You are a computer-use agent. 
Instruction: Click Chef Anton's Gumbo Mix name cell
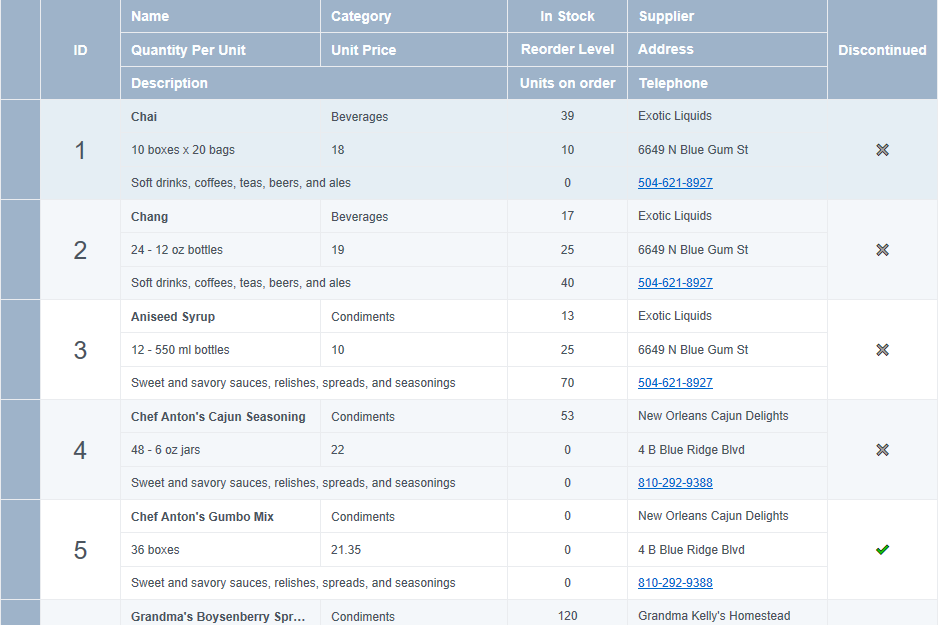[x=220, y=516]
